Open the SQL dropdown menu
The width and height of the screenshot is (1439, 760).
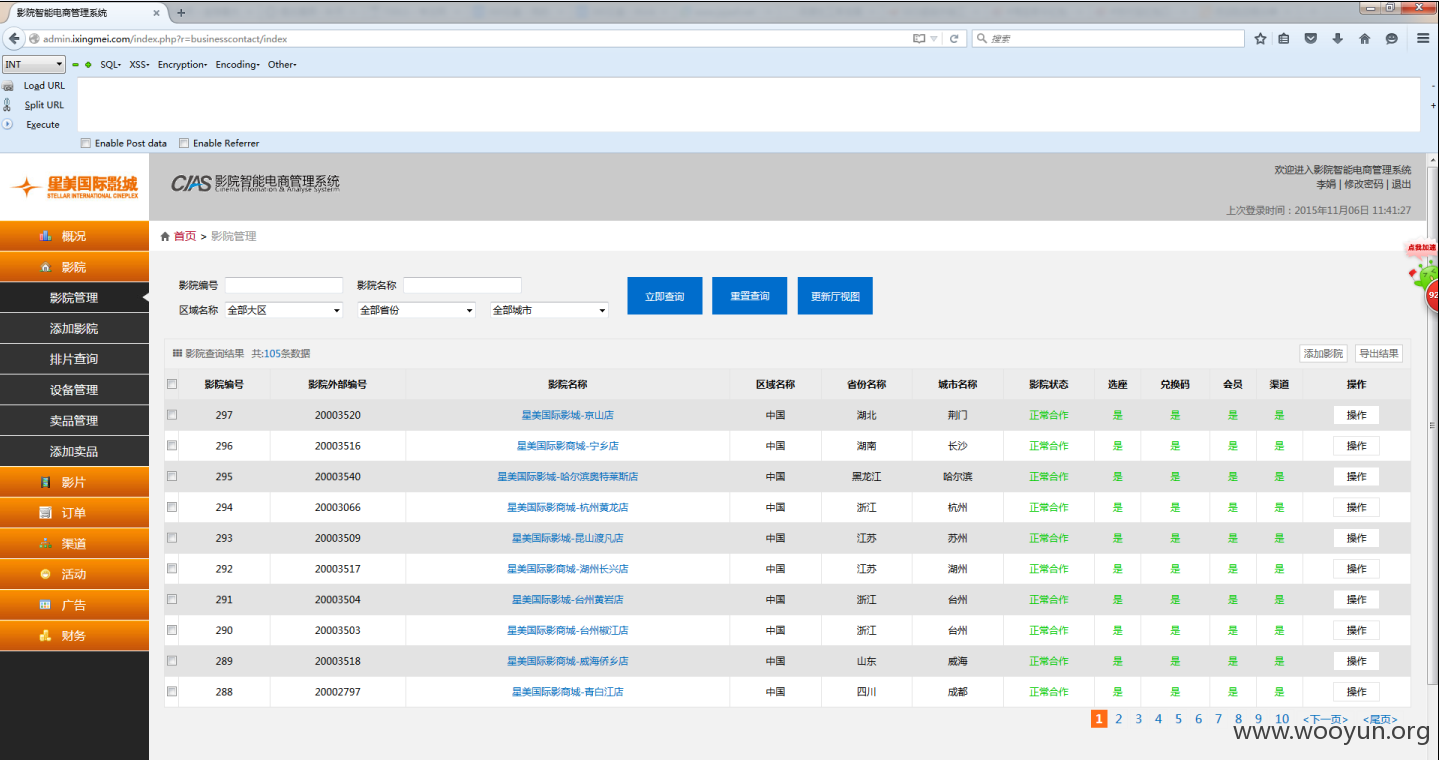tap(110, 65)
